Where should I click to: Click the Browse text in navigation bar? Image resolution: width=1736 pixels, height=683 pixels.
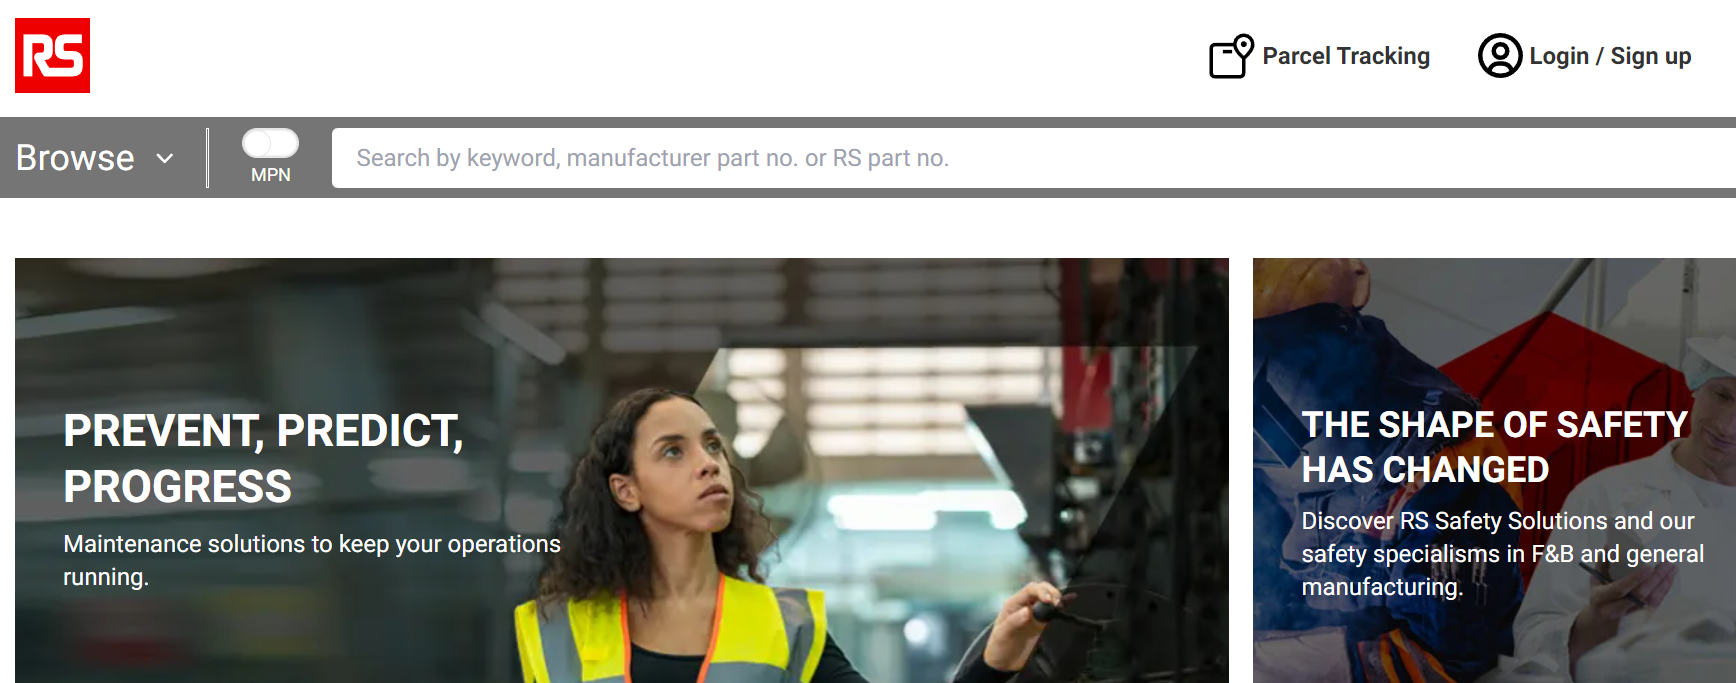[75, 158]
